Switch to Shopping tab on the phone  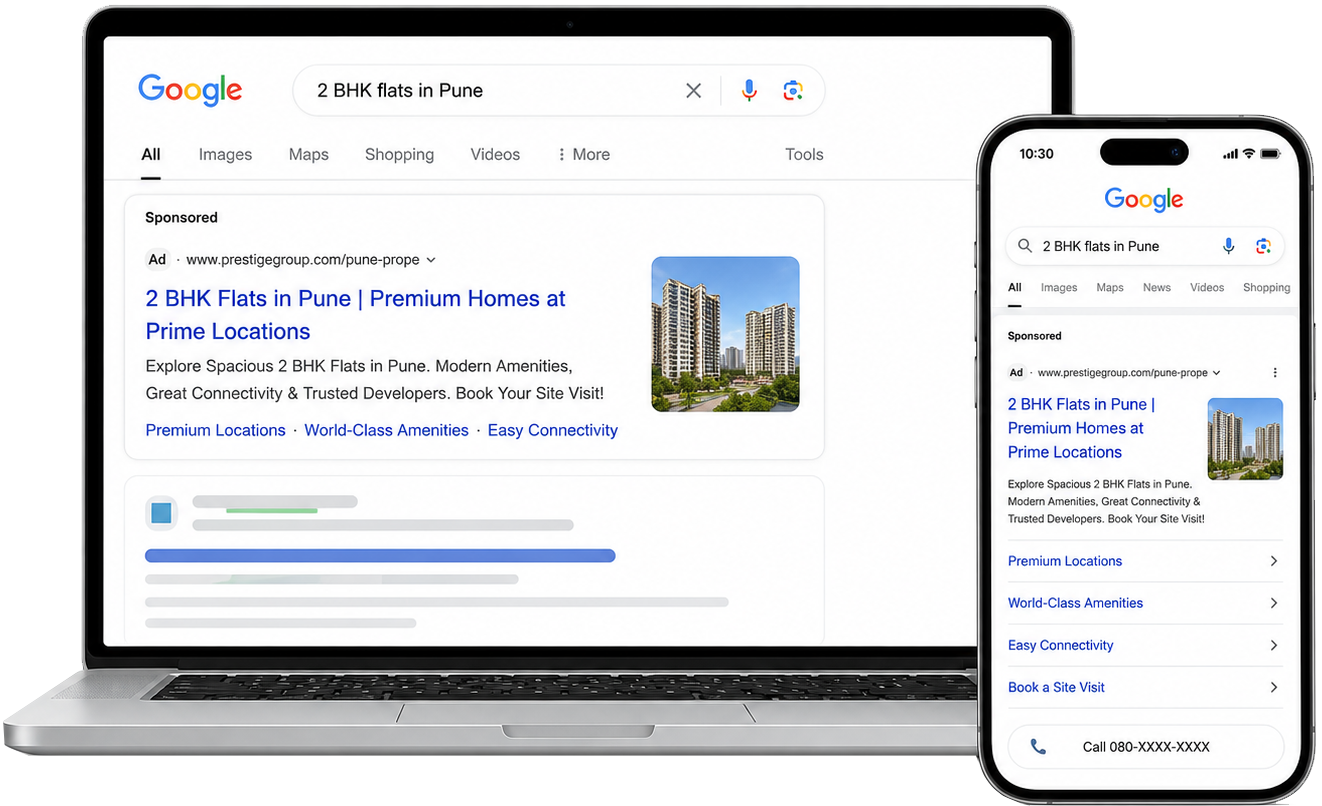[x=1267, y=288]
